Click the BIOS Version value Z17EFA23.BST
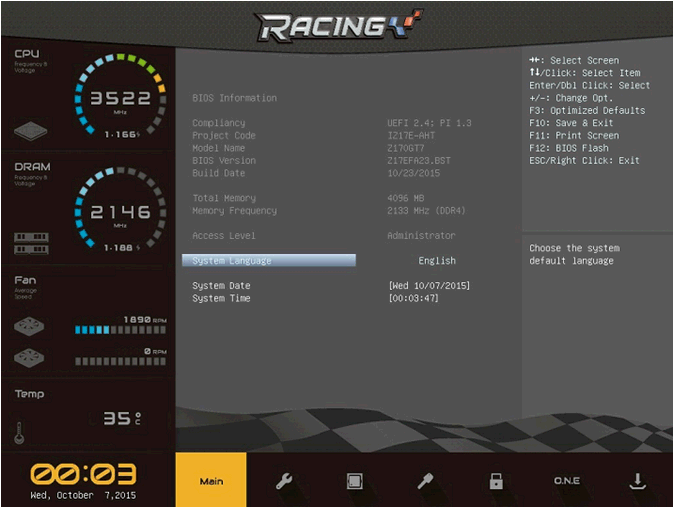Screen dimensions: 674x508 point(419,160)
